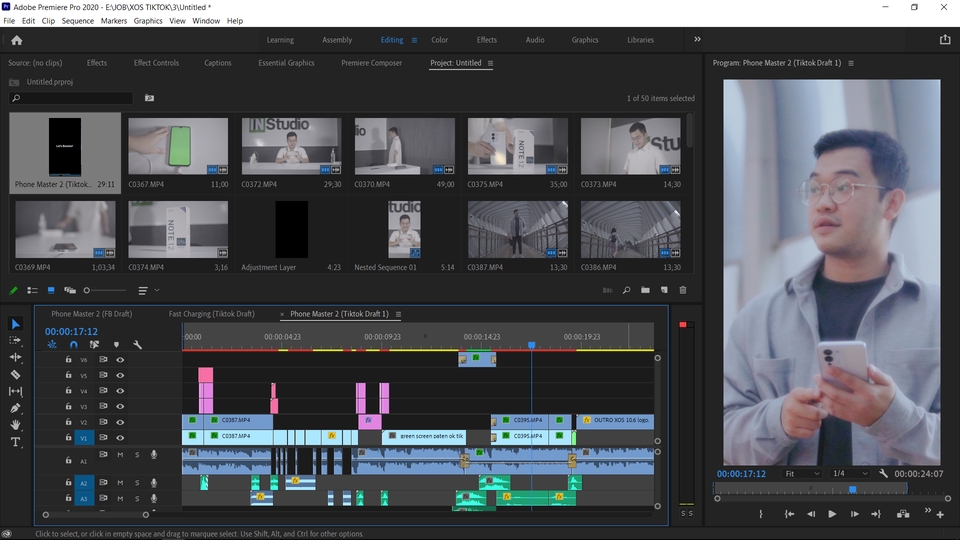Click the Add Marker icon in timeline

(x=116, y=345)
